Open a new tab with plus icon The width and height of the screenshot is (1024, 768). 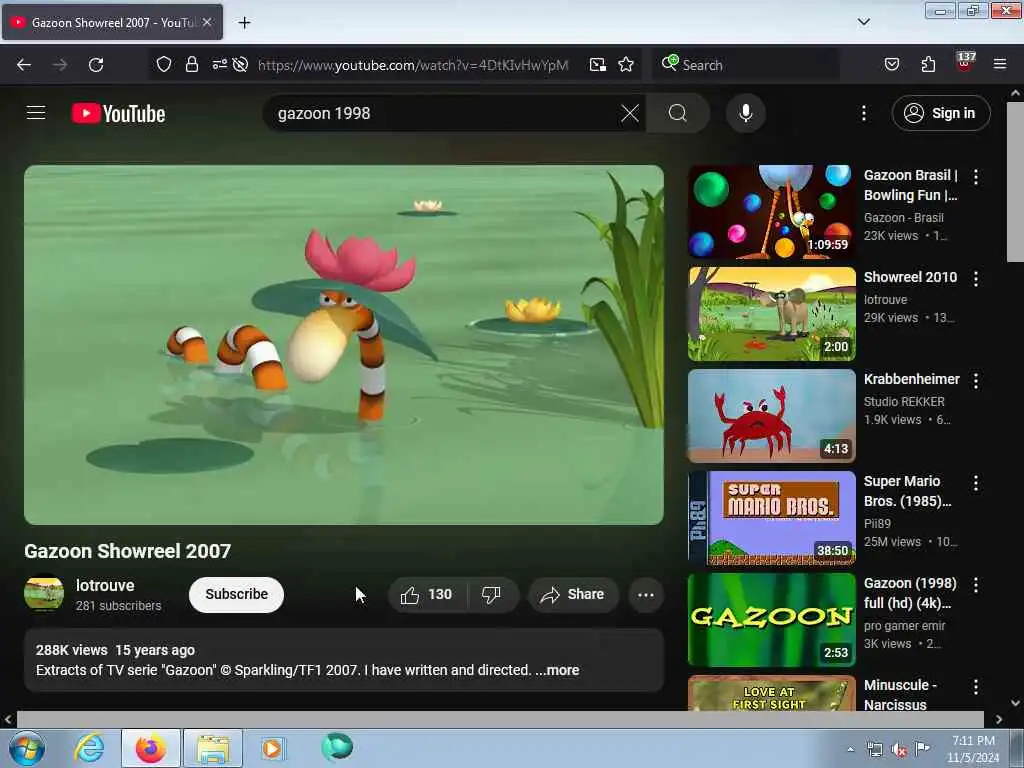point(244,23)
